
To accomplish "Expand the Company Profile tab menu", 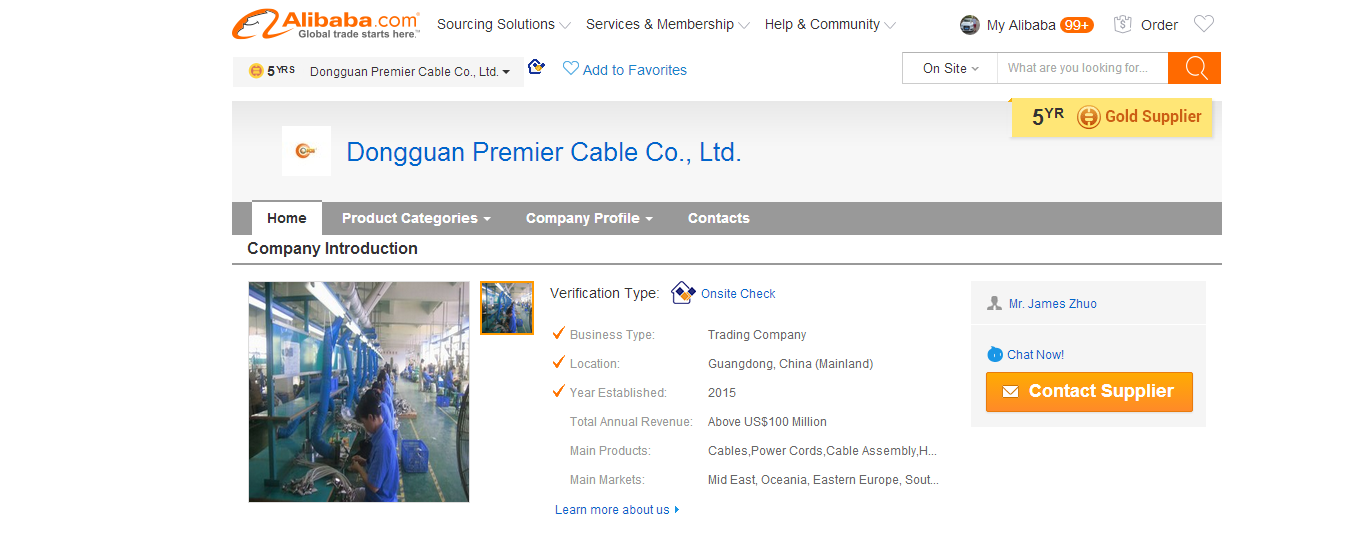I will [589, 218].
